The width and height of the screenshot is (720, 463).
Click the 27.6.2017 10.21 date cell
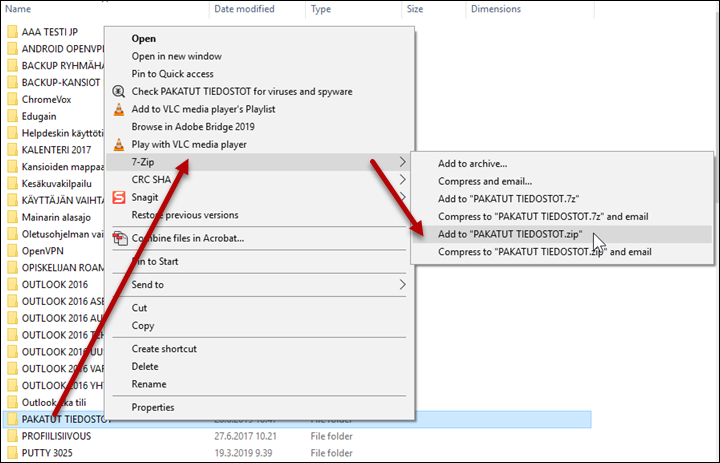point(244,436)
